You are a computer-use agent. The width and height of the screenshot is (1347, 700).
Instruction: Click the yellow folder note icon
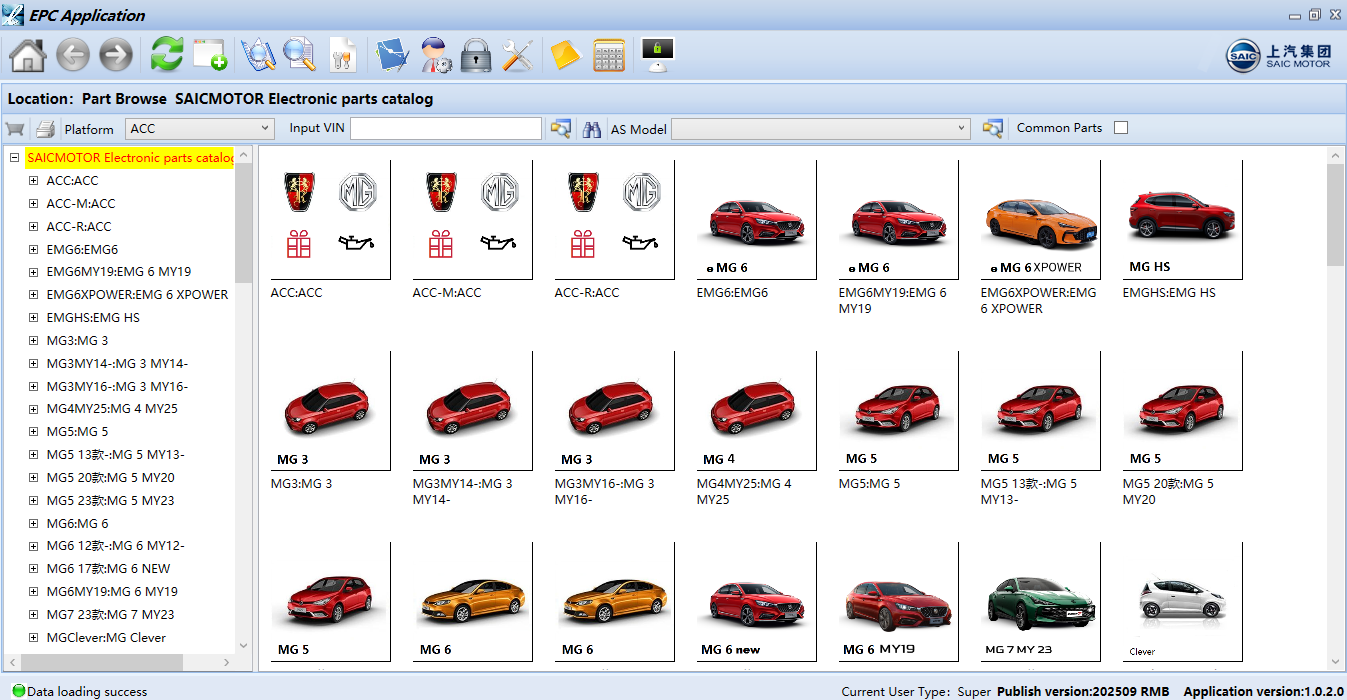(565, 54)
